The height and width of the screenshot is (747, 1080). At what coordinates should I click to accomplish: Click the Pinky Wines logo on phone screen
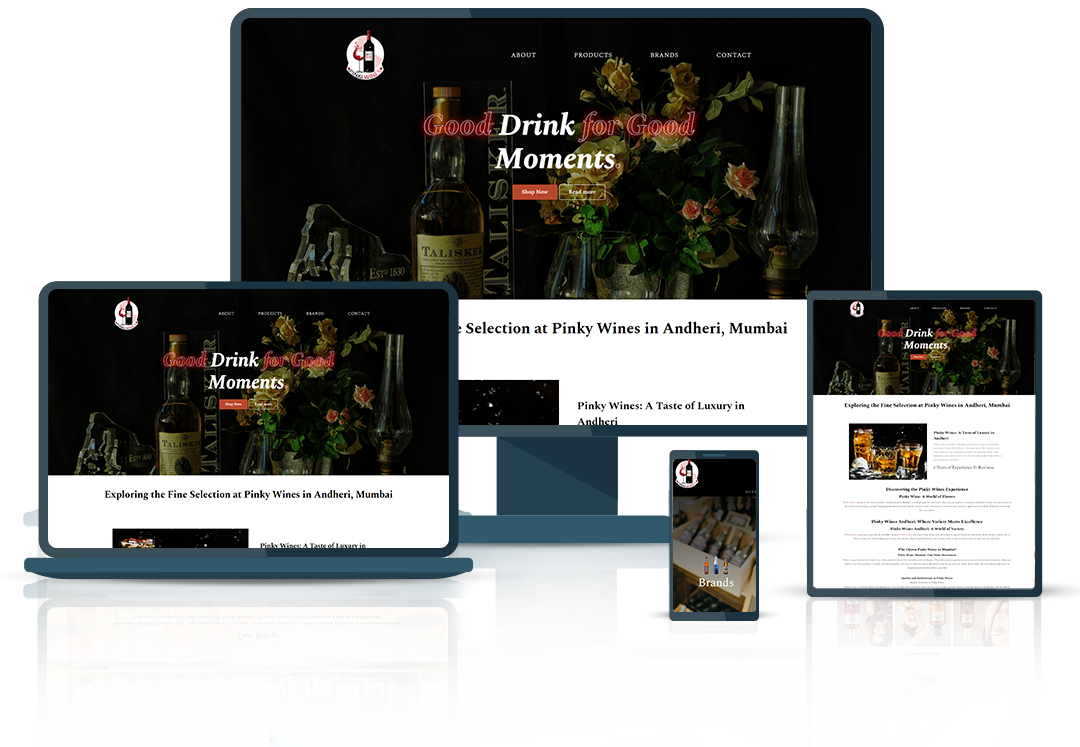[687, 474]
